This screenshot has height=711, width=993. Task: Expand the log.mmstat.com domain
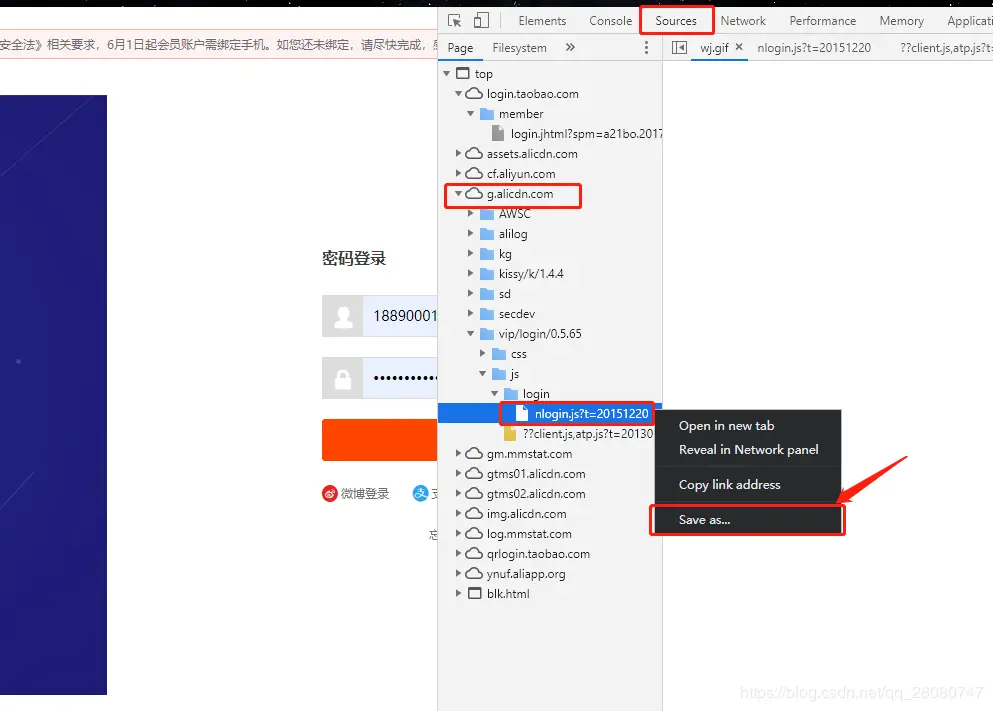point(458,533)
